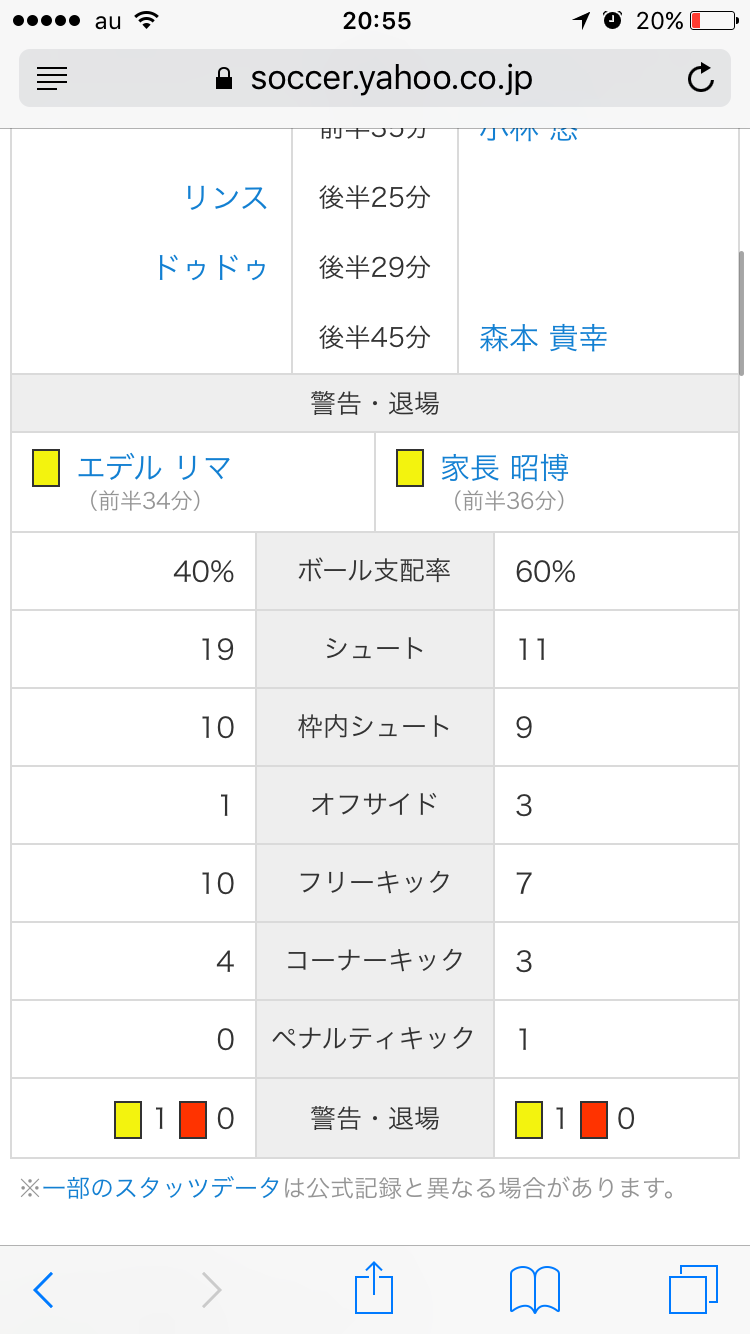Open player link リンス
This screenshot has width=750, height=1334.
226,197
